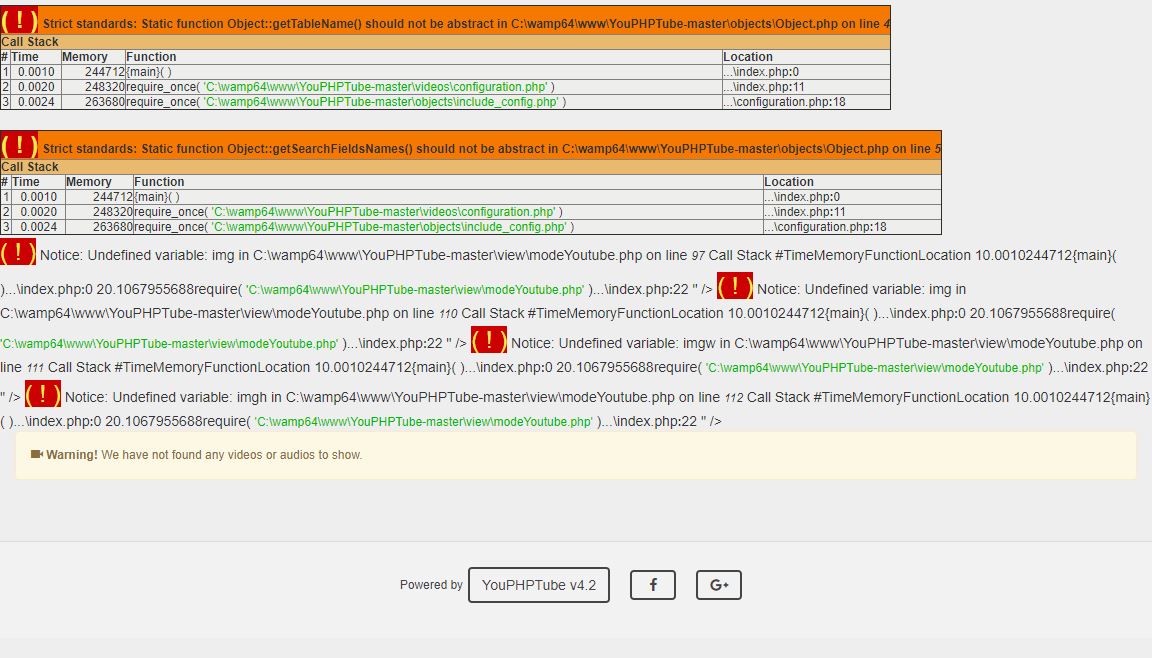The image size is (1152, 658).
Task: Click first green modeYoutube.php path after line 97
Action: pyautogui.click(x=415, y=289)
